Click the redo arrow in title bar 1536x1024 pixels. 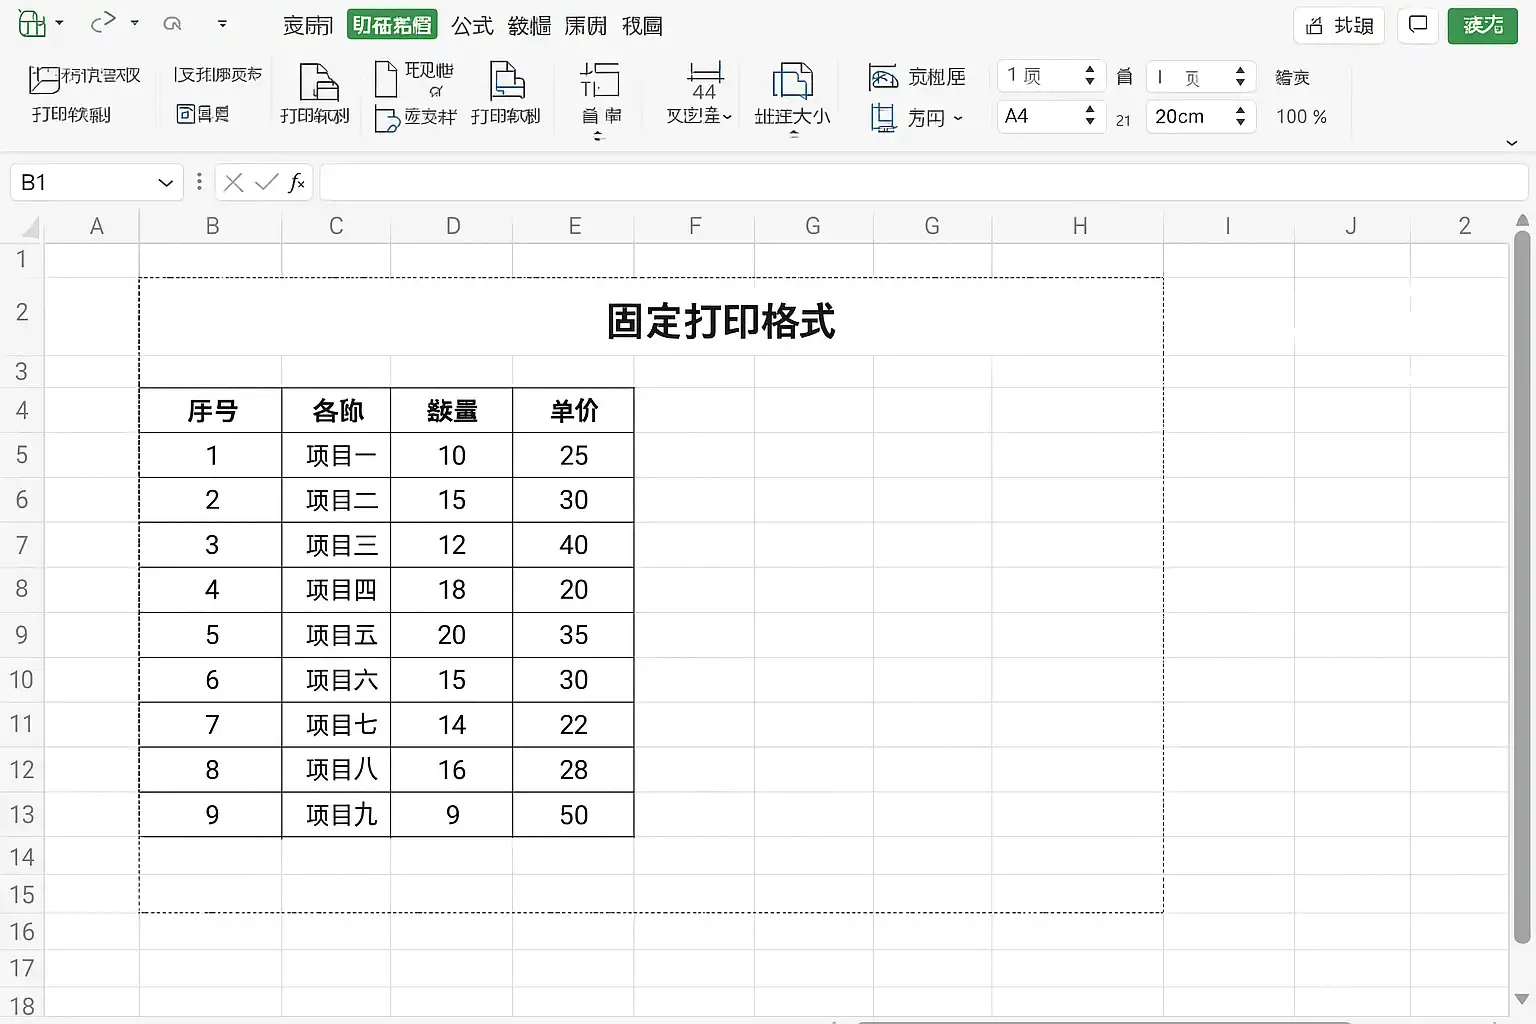point(103,22)
